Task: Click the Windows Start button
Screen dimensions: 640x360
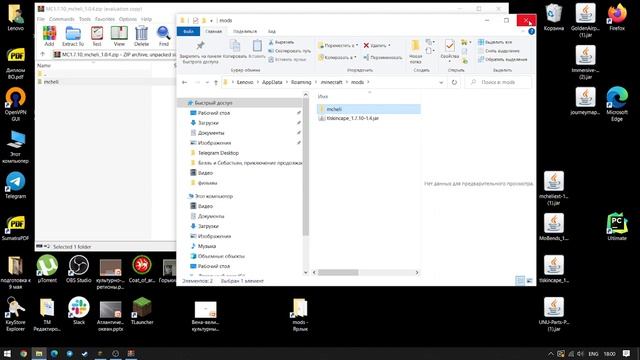Action: click(7, 353)
